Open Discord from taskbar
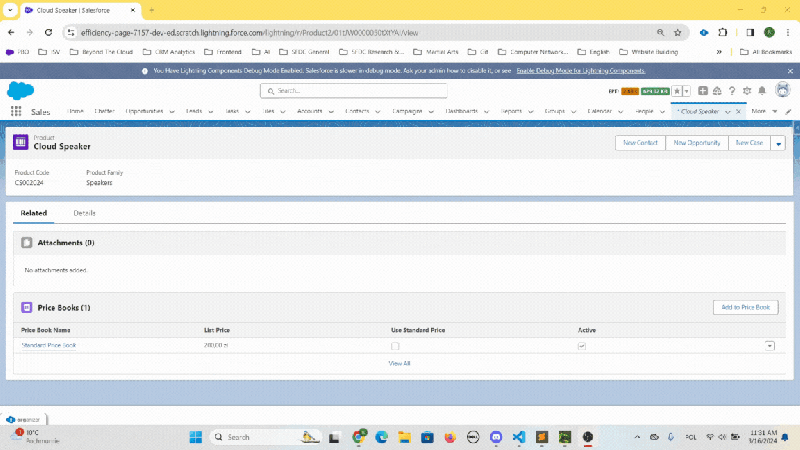Image resolution: width=800 pixels, height=450 pixels. [496, 437]
